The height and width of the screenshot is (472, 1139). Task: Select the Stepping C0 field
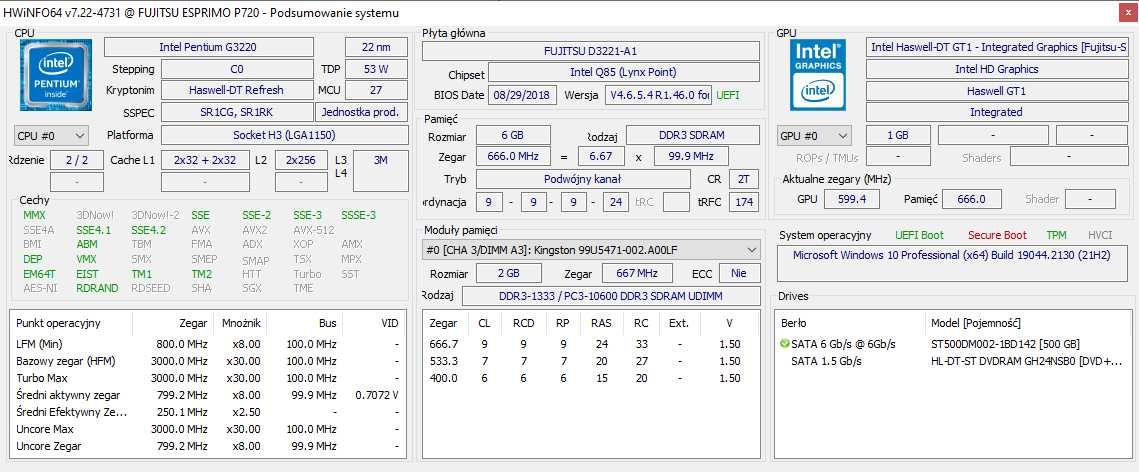(x=238, y=69)
